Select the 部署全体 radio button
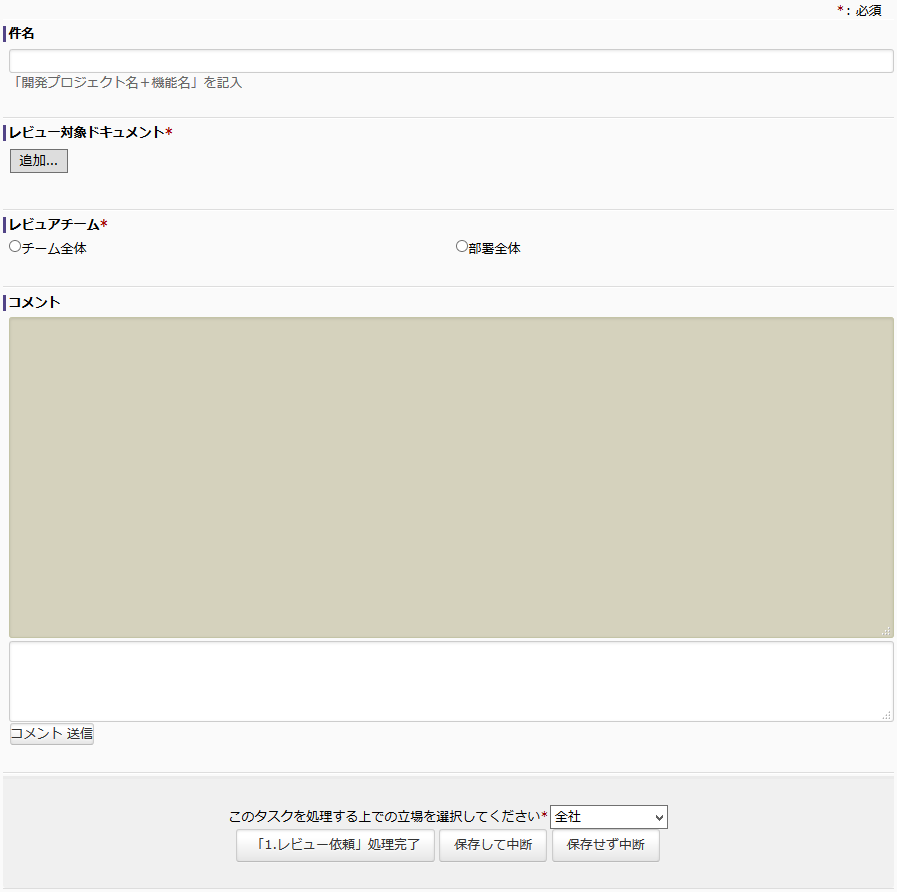Image resolution: width=897 pixels, height=892 pixels. 461,246
